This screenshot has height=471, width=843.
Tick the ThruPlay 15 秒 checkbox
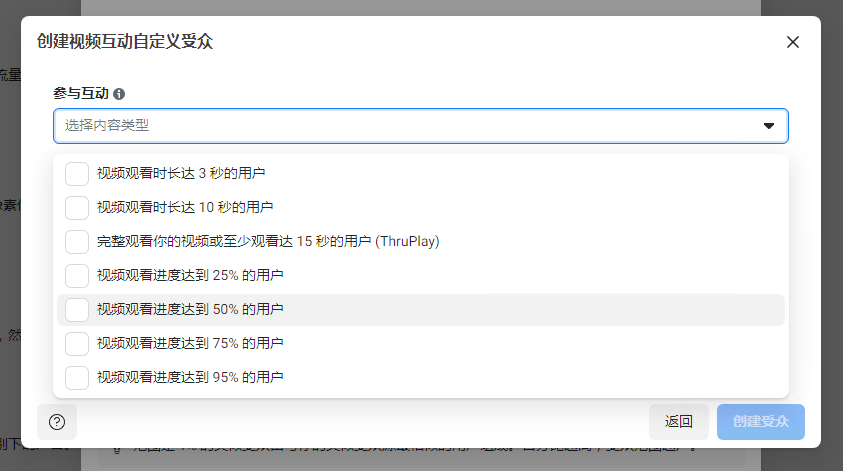(x=77, y=241)
